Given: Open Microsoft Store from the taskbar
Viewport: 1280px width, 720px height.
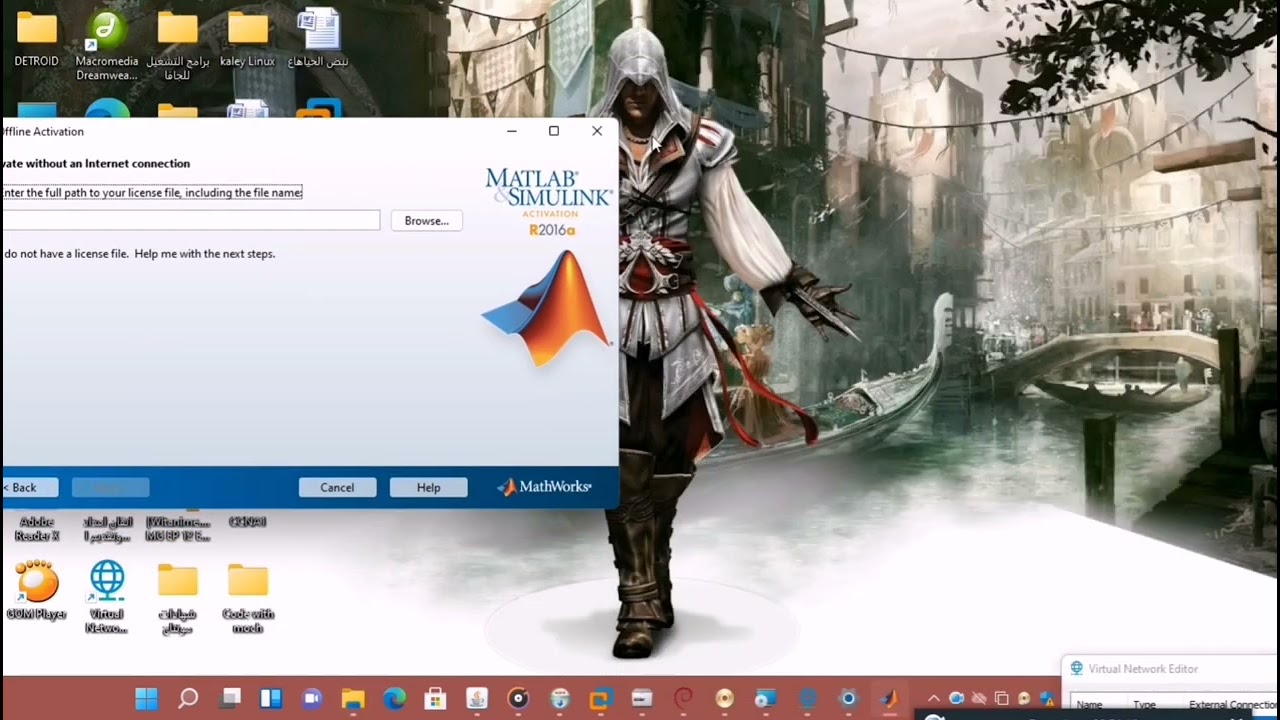Looking at the screenshot, I should click(x=435, y=698).
